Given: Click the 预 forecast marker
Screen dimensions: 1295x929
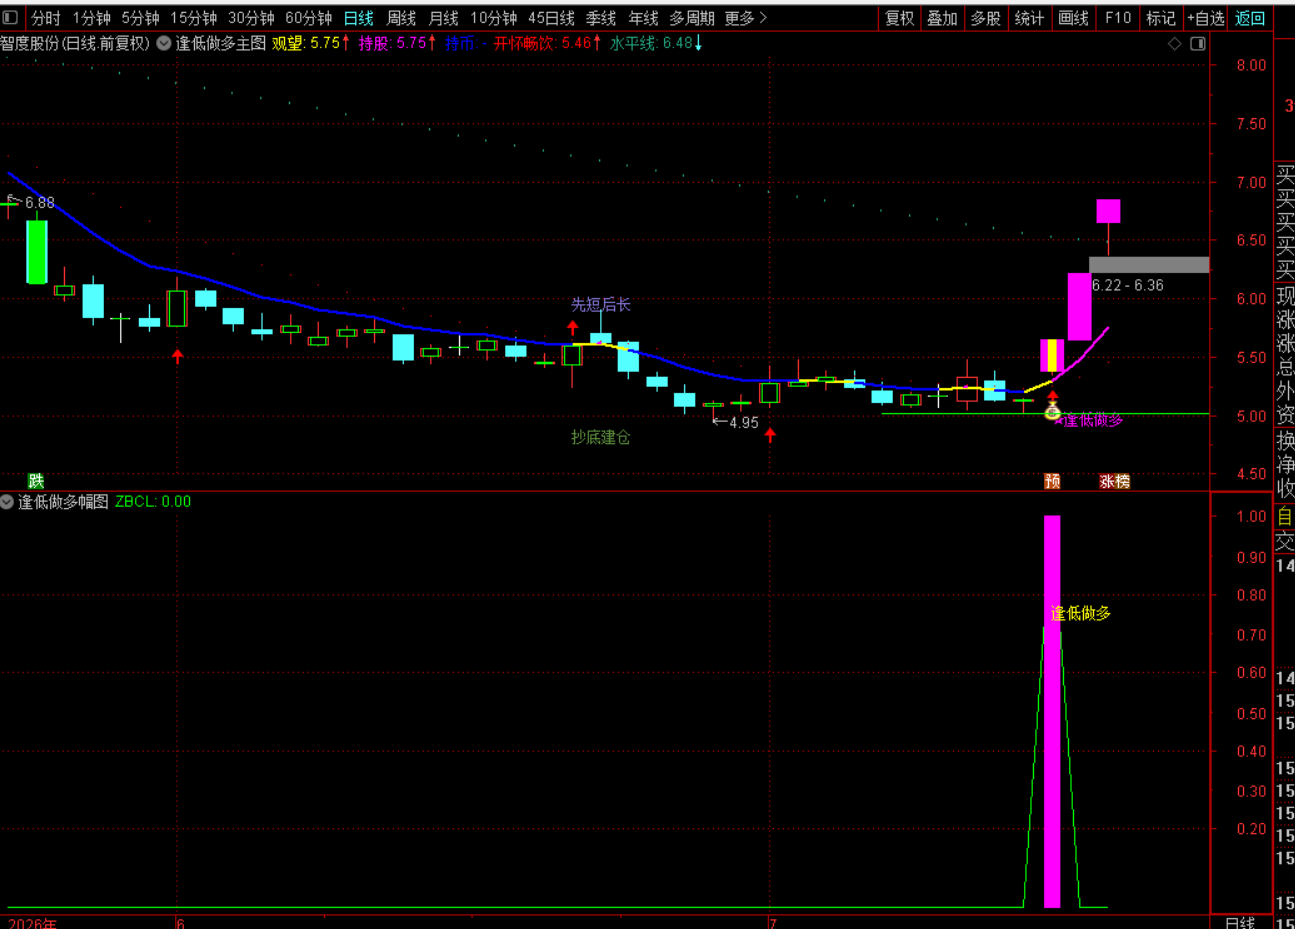Looking at the screenshot, I should [x=1052, y=481].
